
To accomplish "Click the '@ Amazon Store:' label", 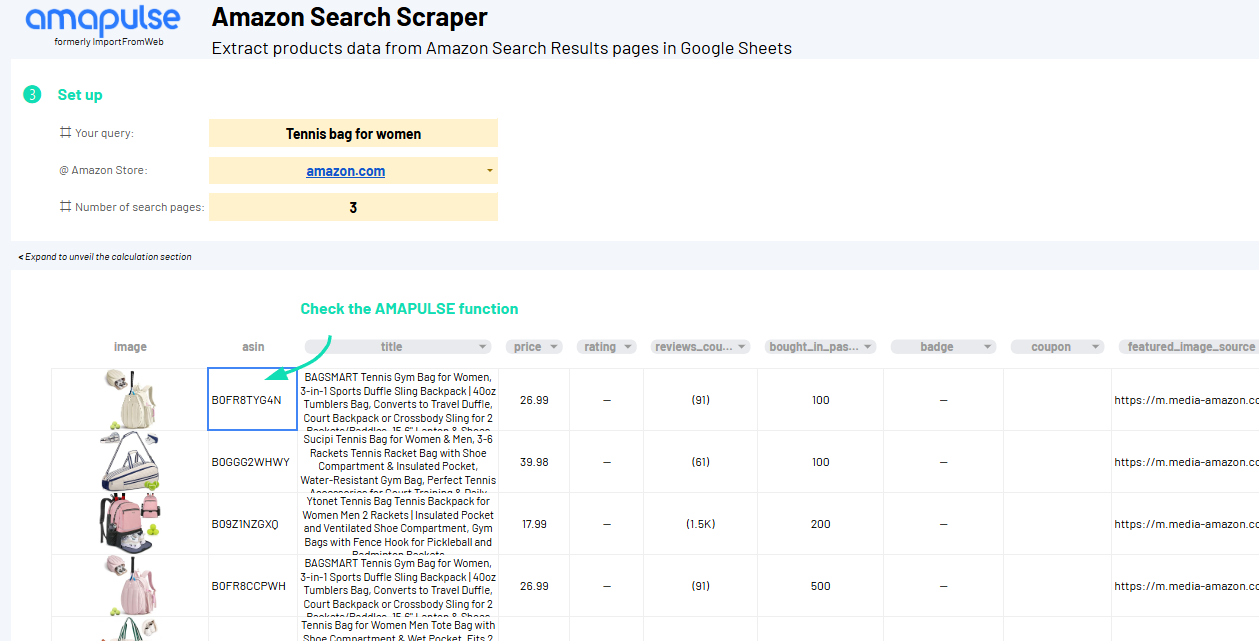I will pyautogui.click(x=103, y=170).
